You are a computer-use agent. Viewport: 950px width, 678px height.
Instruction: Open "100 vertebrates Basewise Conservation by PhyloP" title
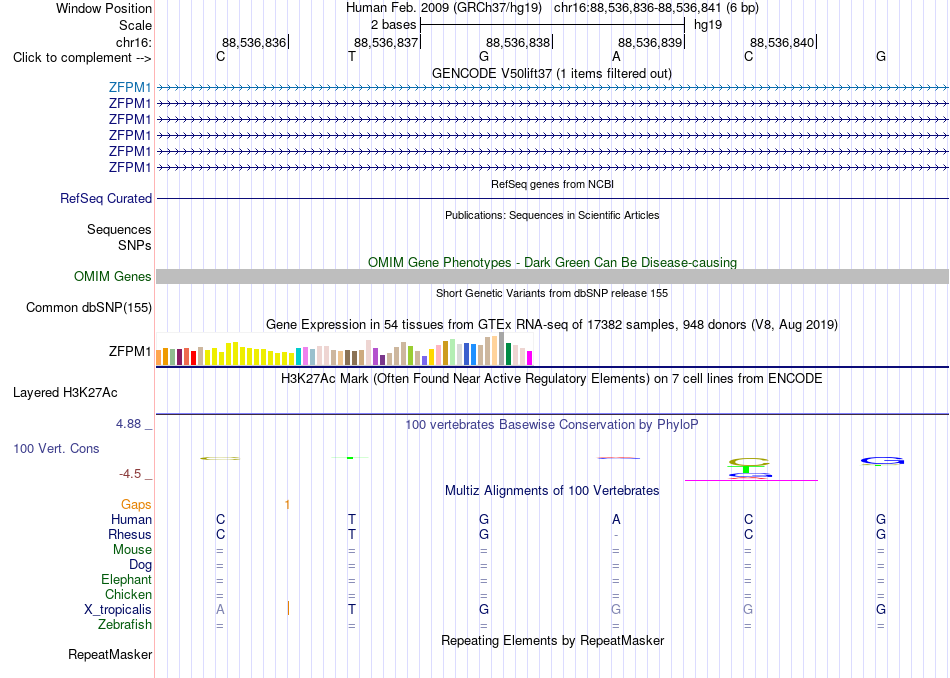551,425
